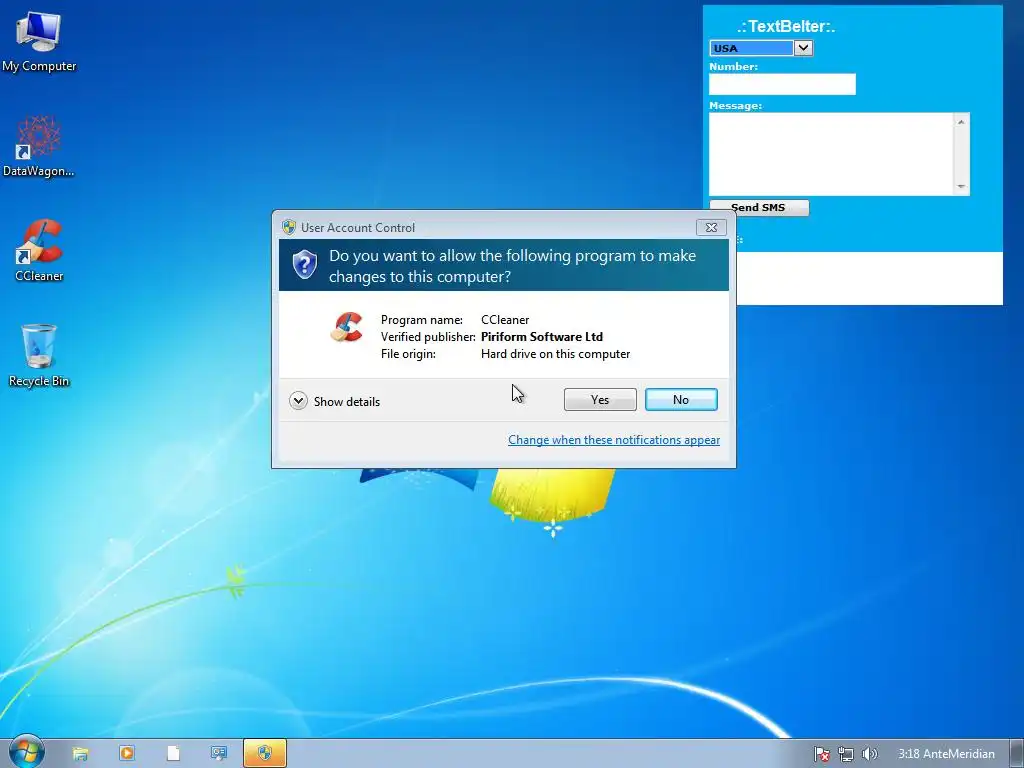This screenshot has width=1024, height=768.
Task: Click the CCleaner program name text in dialog
Action: point(505,320)
